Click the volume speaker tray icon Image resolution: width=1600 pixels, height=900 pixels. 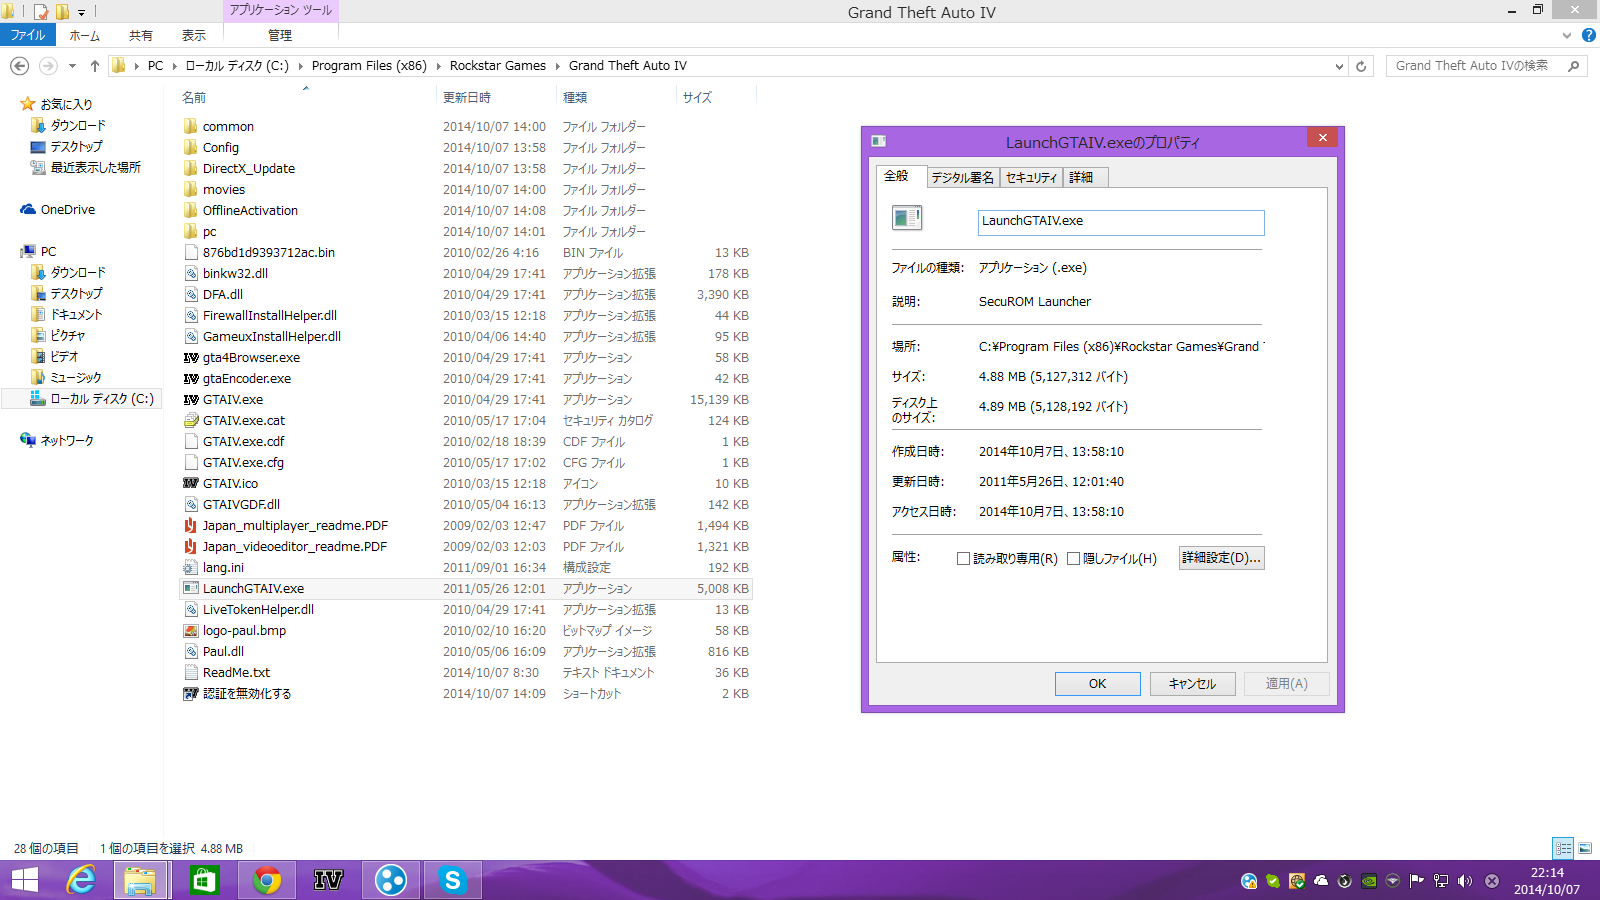(x=1465, y=881)
